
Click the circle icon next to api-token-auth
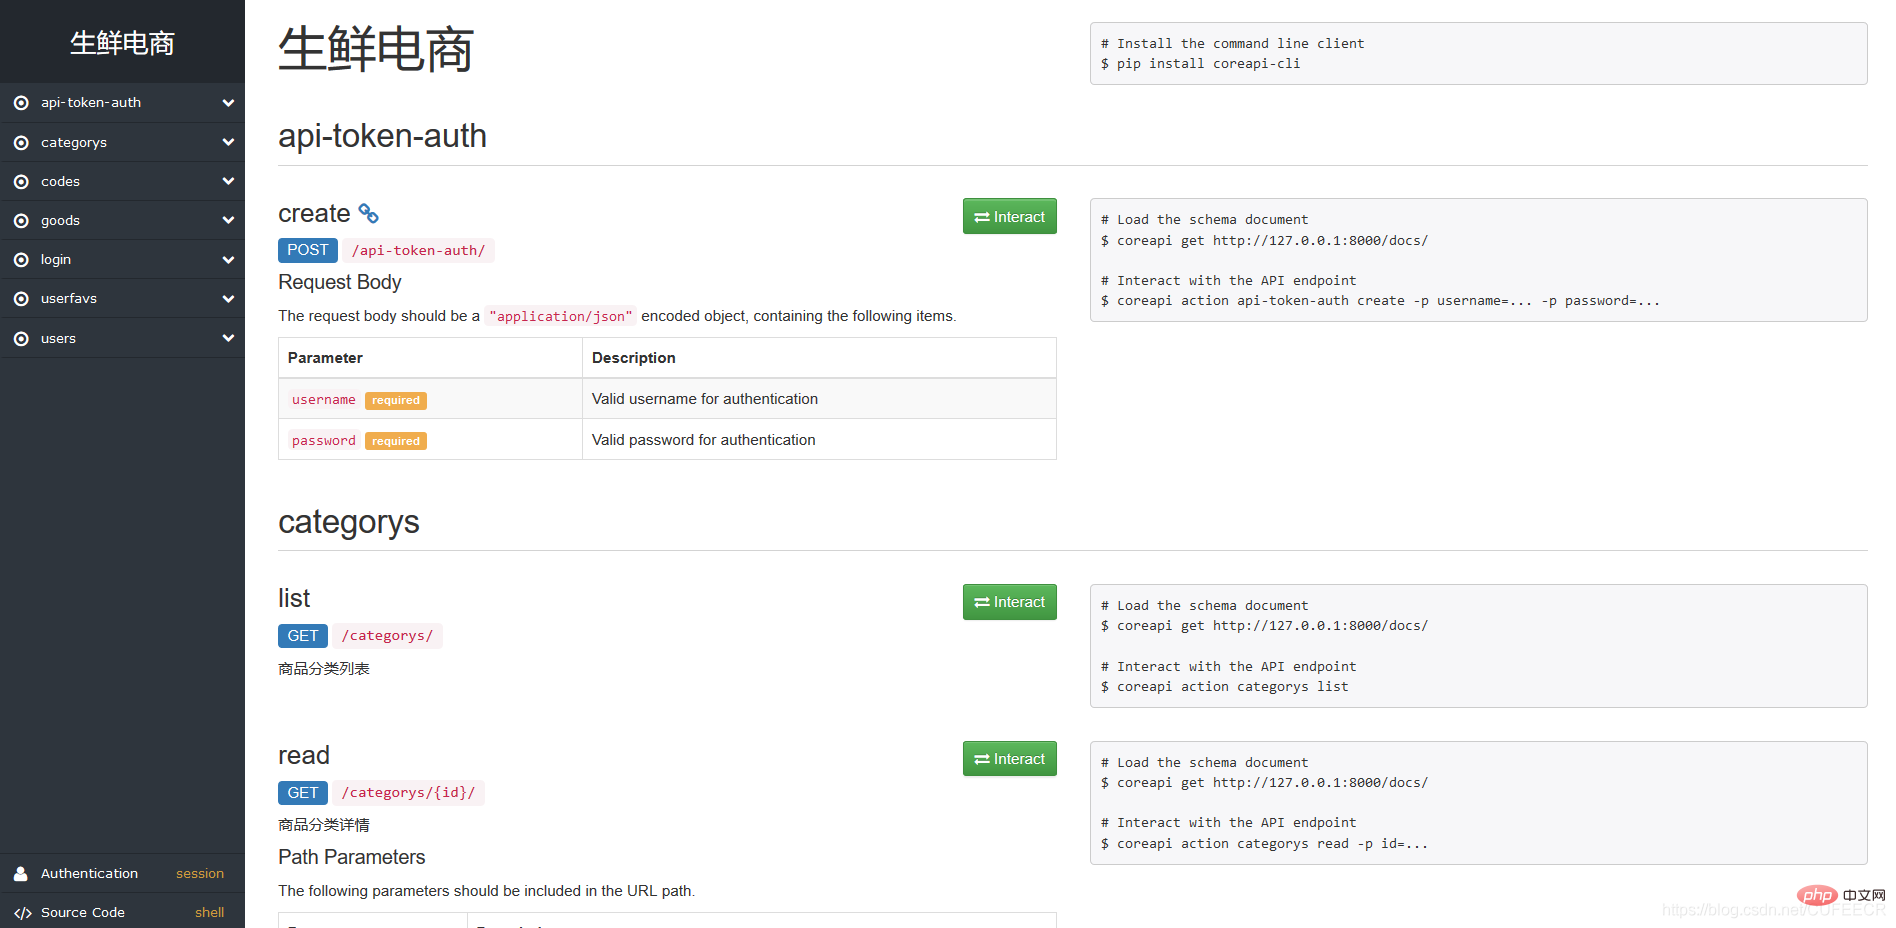click(x=21, y=103)
